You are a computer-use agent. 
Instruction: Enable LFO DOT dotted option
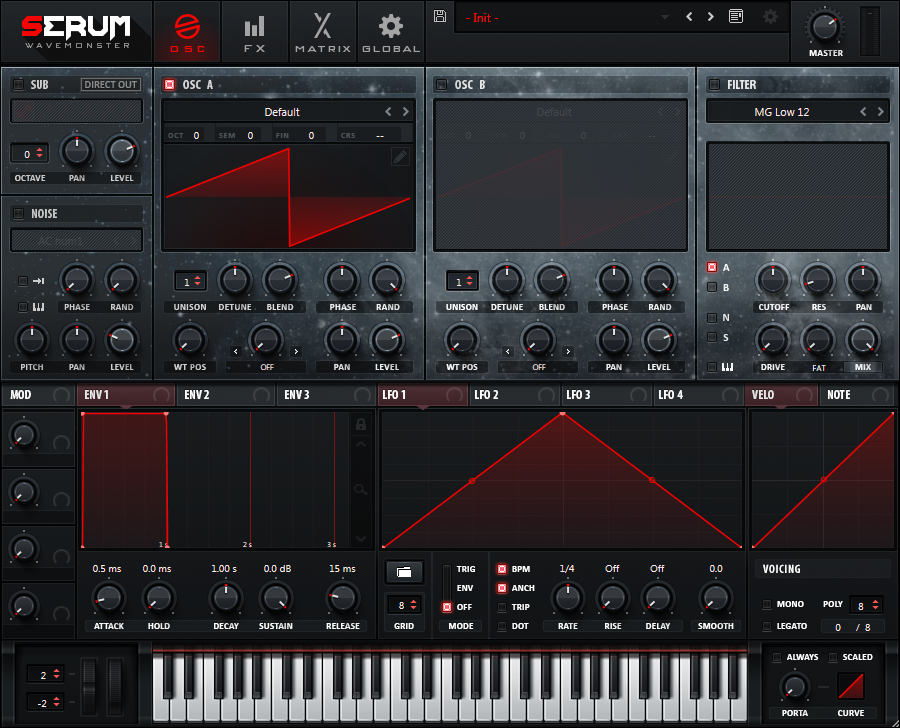[502, 626]
